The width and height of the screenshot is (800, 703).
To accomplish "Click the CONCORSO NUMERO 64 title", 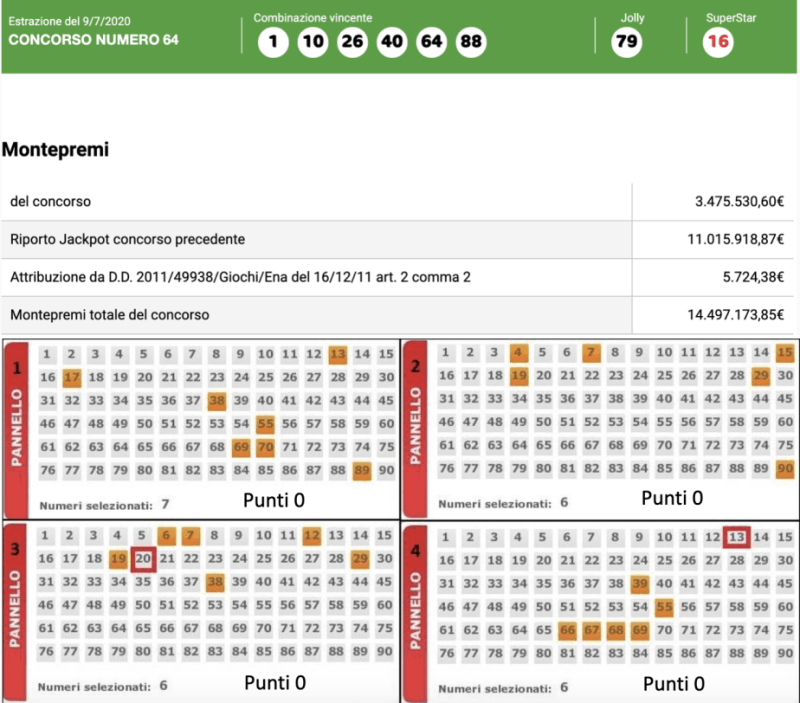I will 86,41.
